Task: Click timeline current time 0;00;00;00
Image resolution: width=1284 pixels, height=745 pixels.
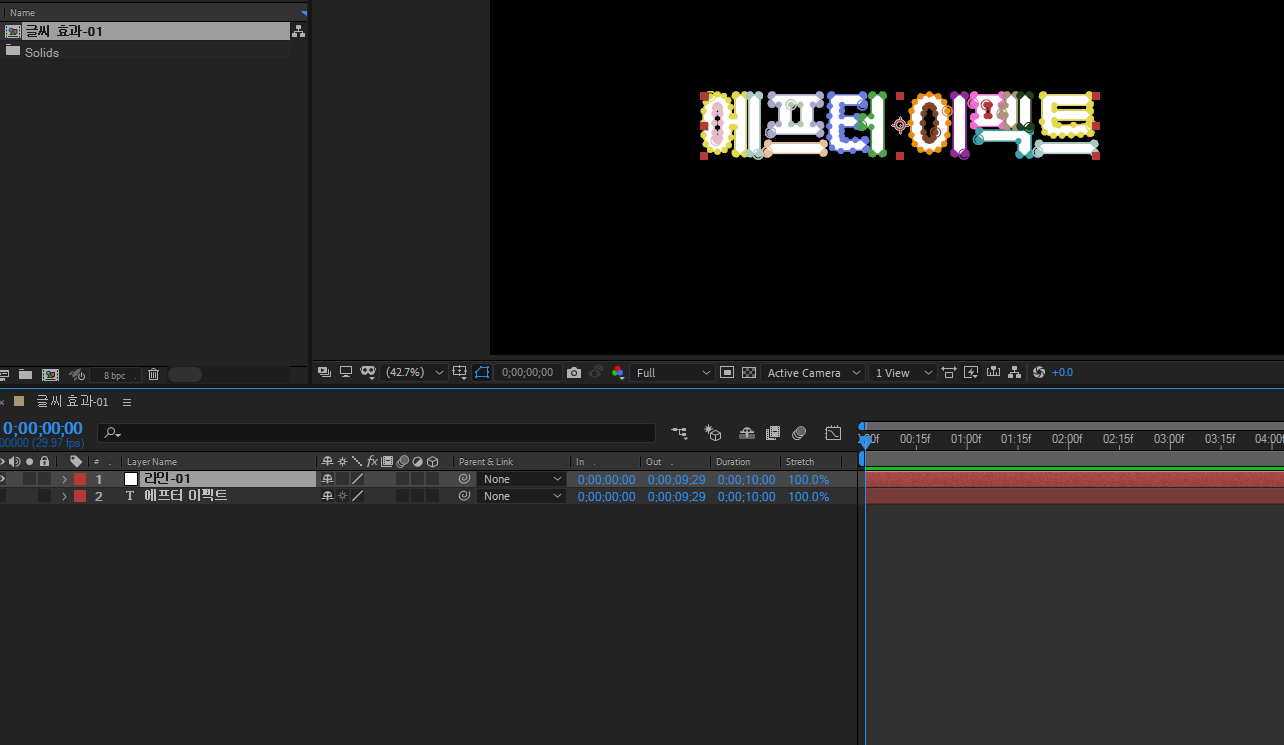Action: [42, 429]
